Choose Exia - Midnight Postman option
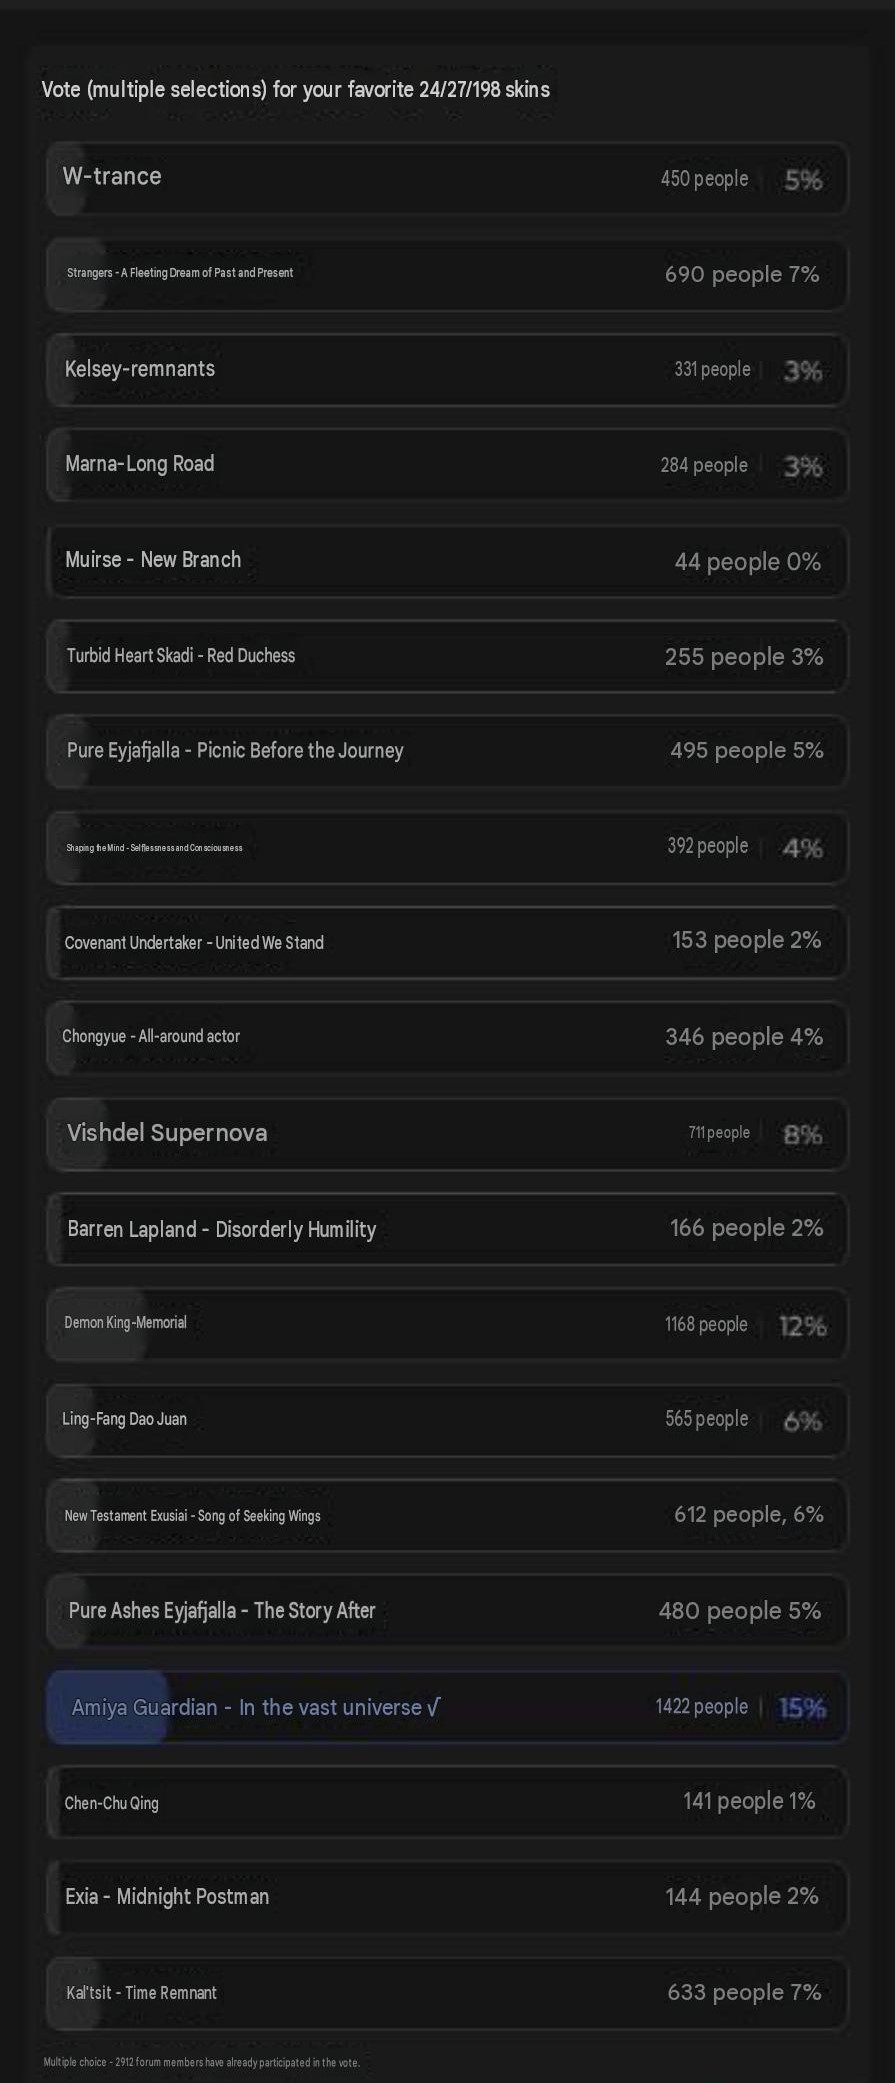The width and height of the screenshot is (895, 2083). (447, 1898)
